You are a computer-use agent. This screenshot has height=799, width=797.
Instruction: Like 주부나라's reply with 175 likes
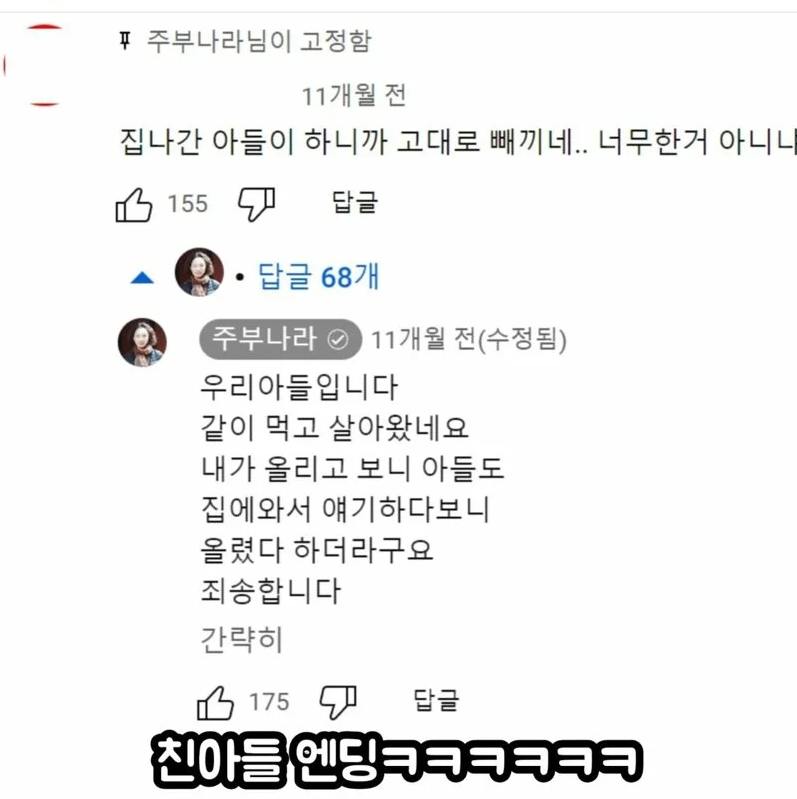pyautogui.click(x=215, y=703)
